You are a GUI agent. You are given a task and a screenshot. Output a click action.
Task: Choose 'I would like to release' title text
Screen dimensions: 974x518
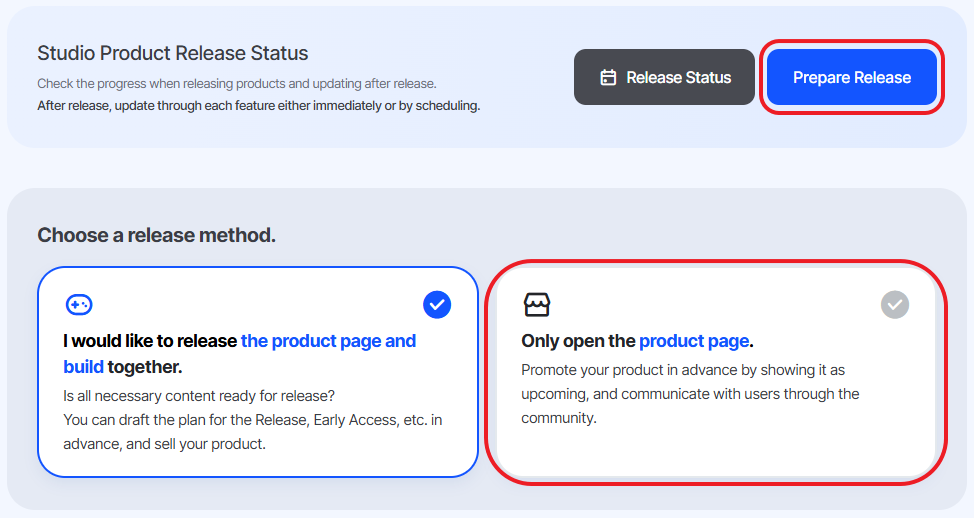150,341
